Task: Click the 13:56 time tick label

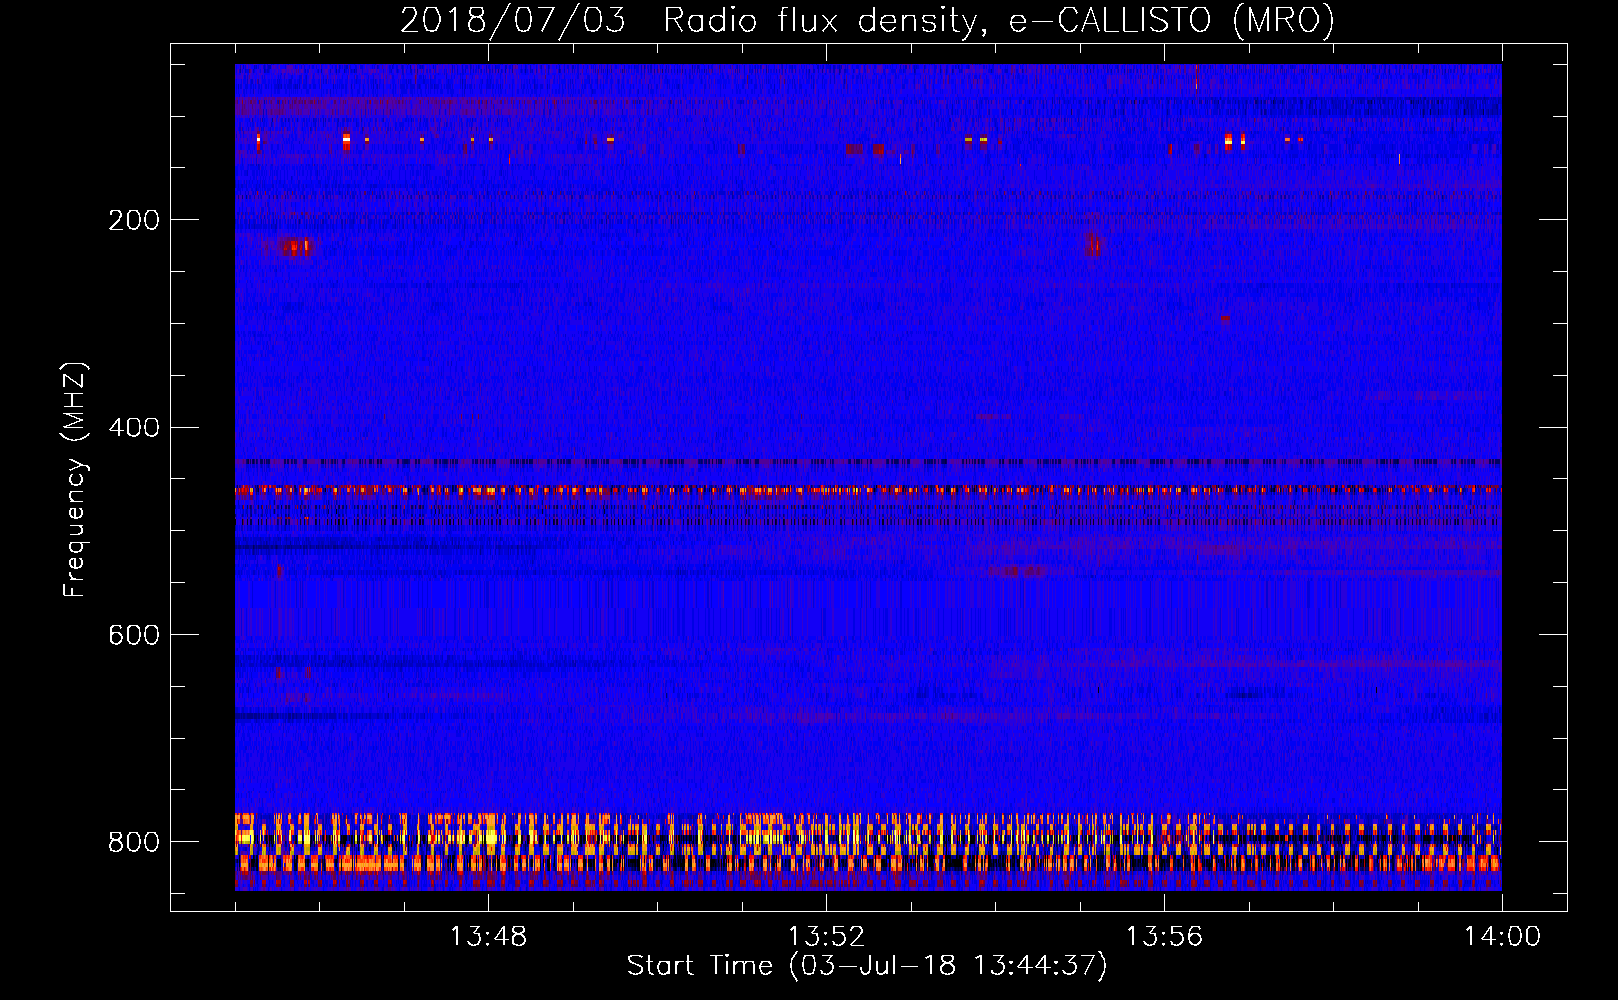Action: click(x=1164, y=937)
